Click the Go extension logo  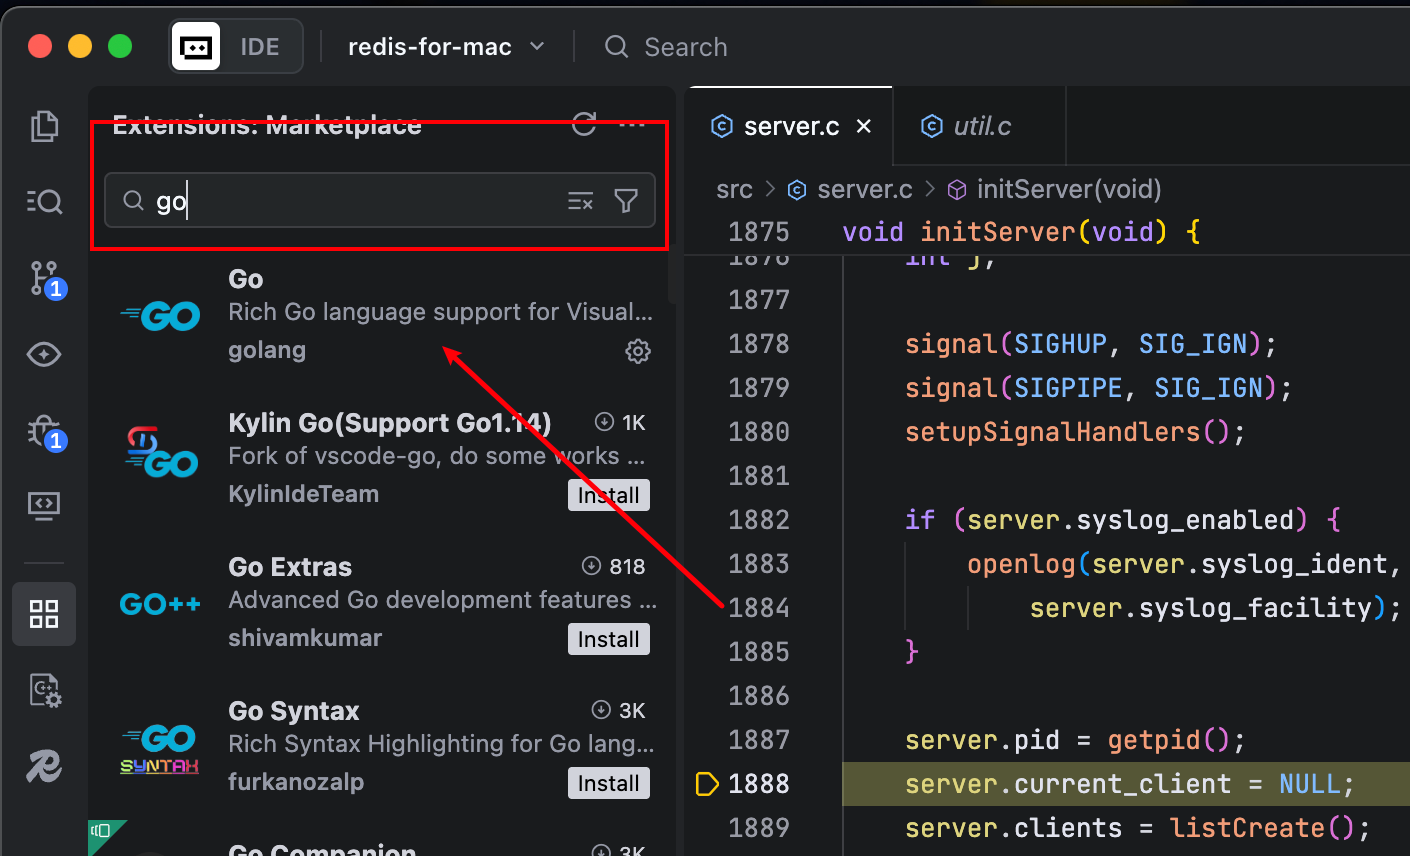click(160, 316)
